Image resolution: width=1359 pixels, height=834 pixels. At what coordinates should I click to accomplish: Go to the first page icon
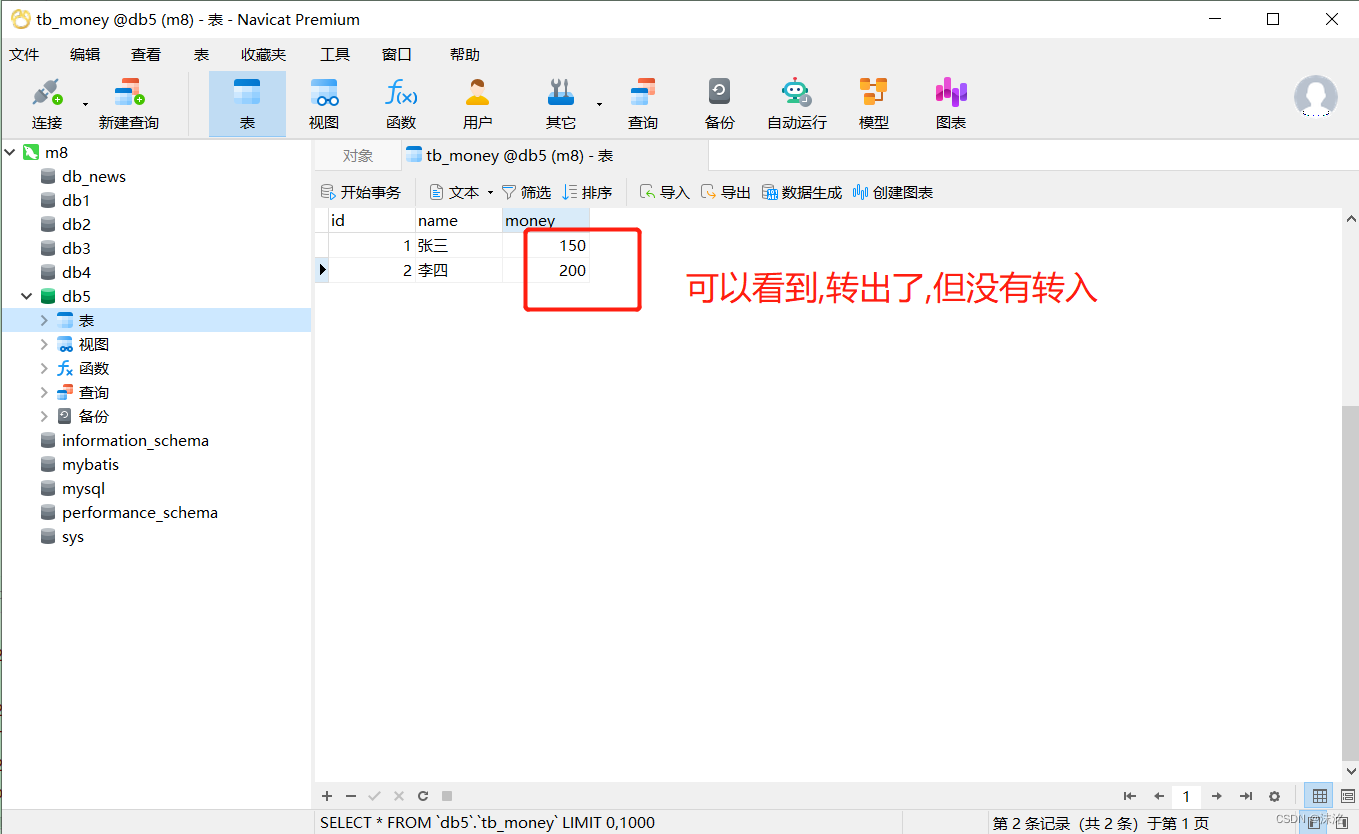1130,796
